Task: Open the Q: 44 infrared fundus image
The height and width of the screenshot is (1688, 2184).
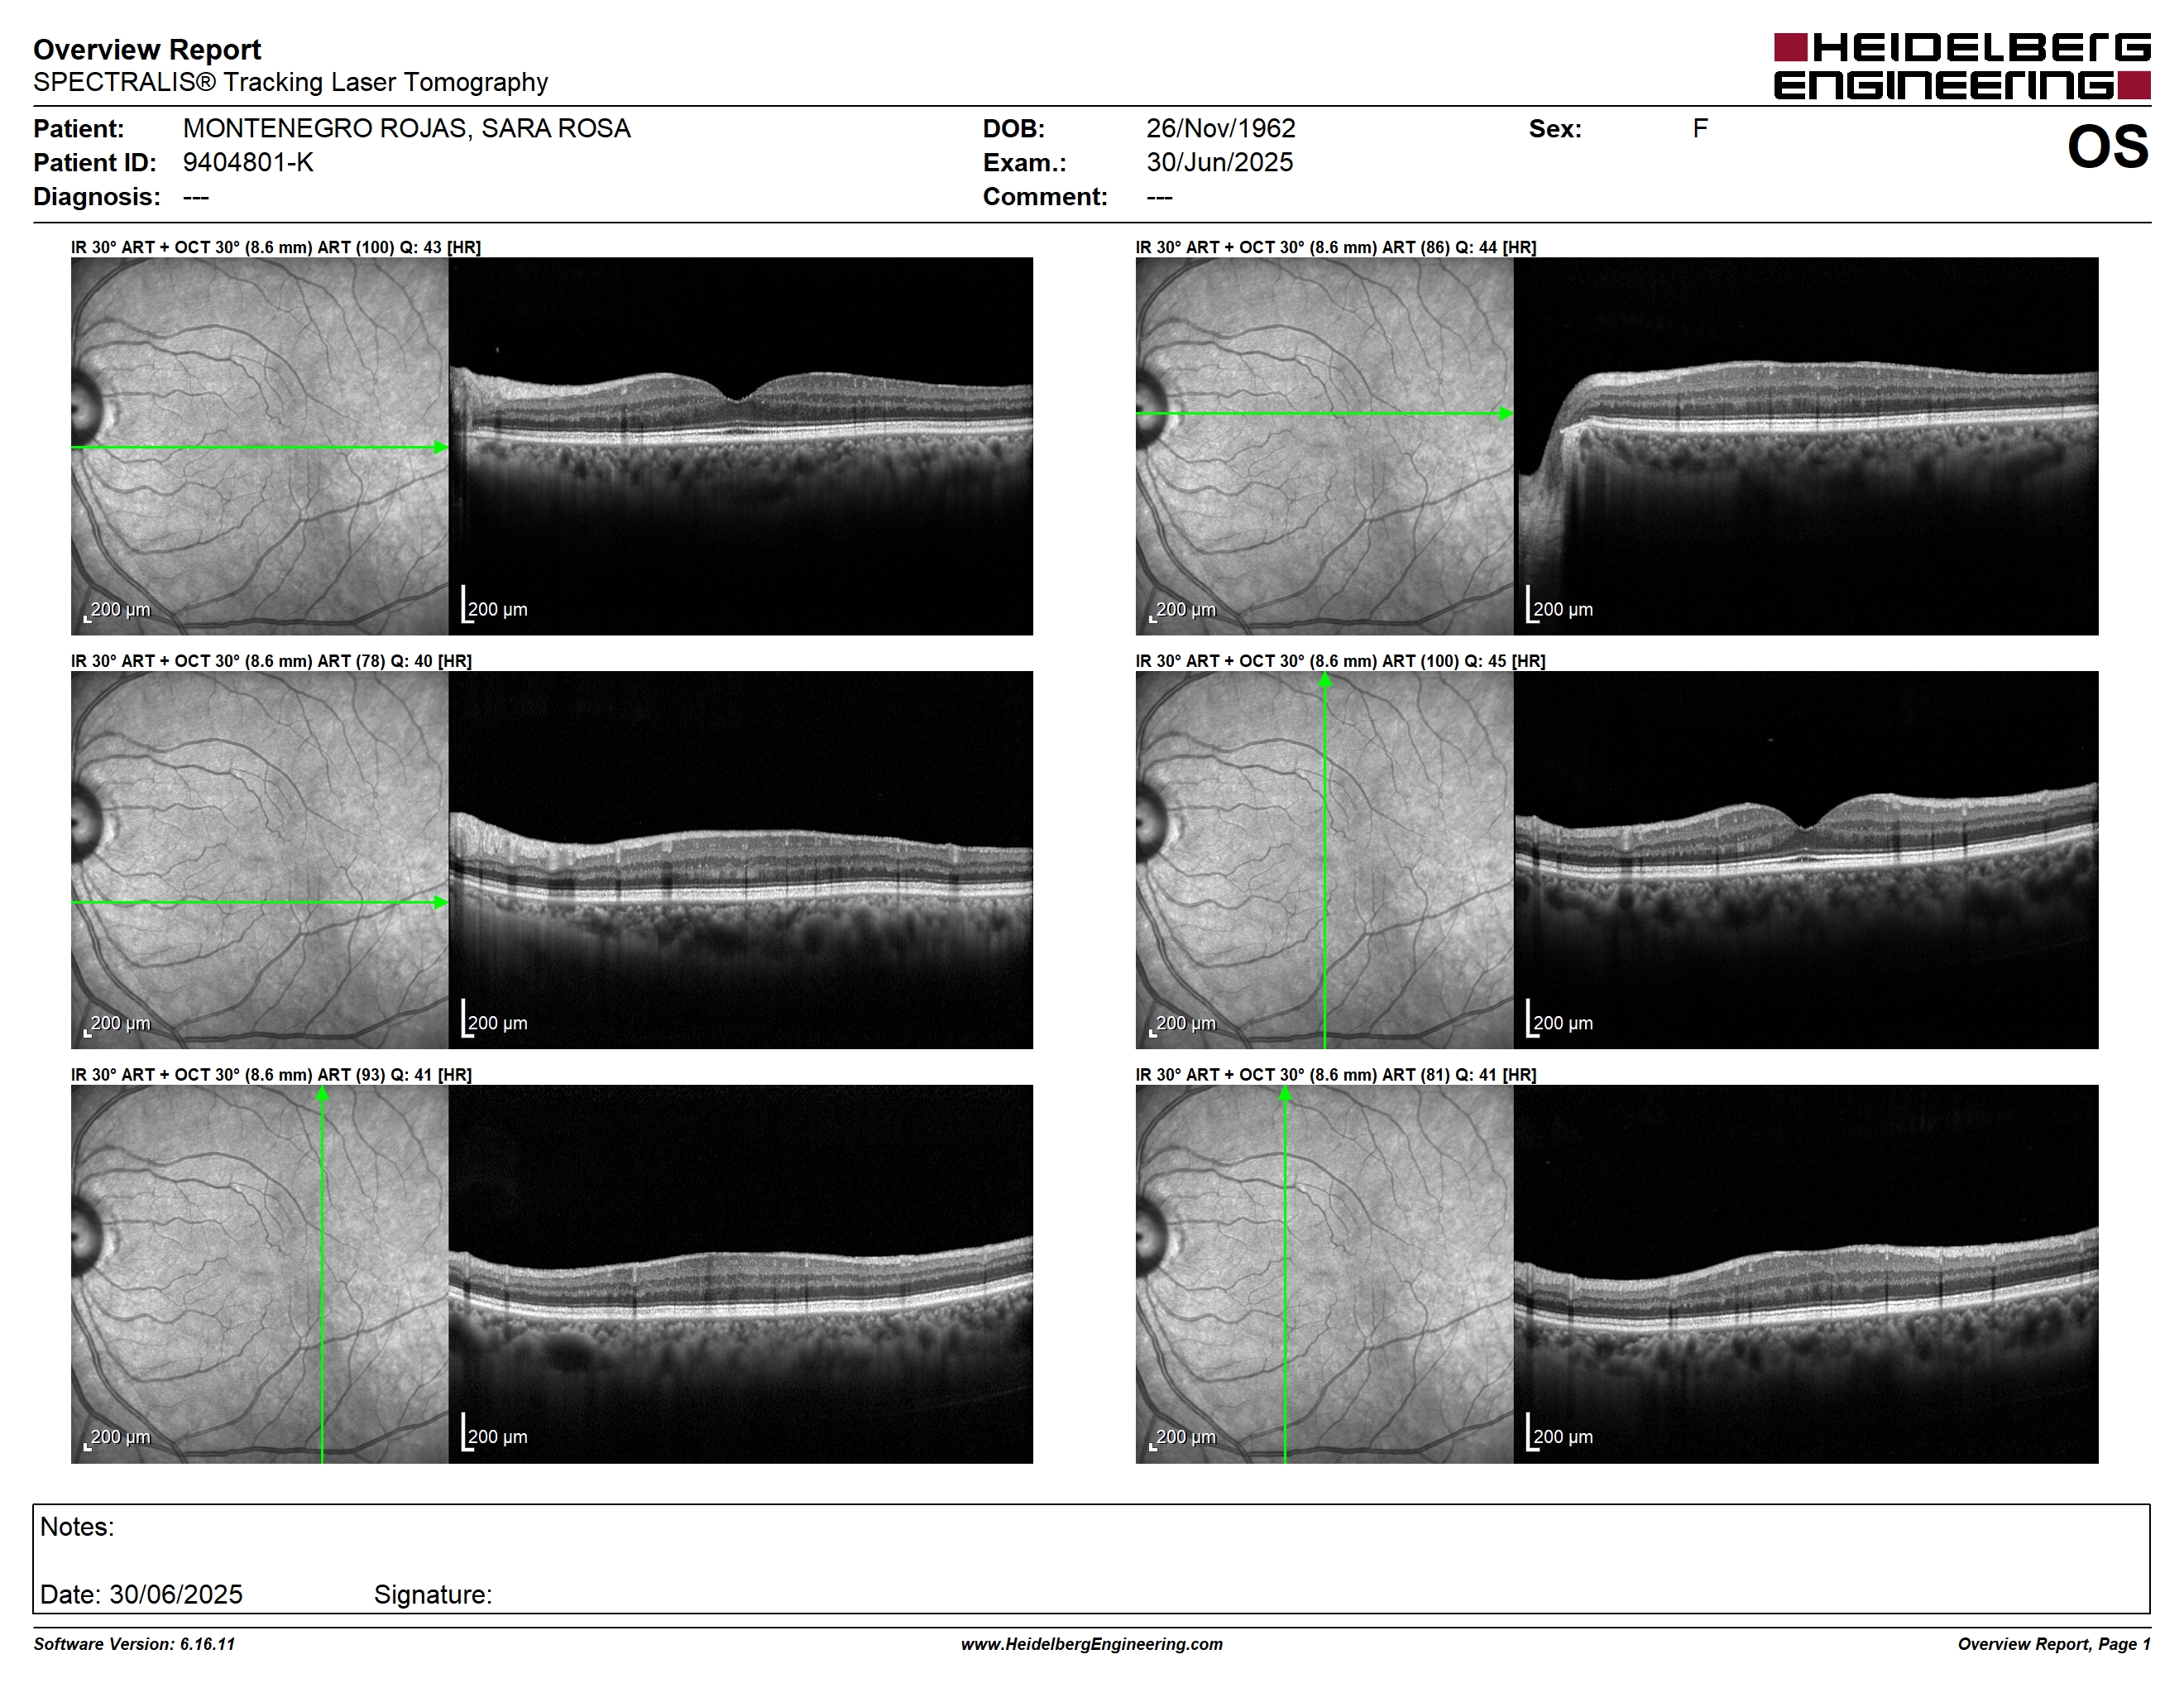Action: [1324, 446]
